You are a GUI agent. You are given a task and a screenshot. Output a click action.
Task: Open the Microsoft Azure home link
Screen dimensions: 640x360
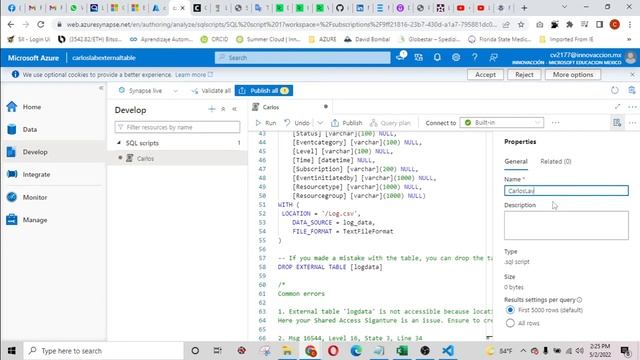pyautogui.click(x=33, y=58)
